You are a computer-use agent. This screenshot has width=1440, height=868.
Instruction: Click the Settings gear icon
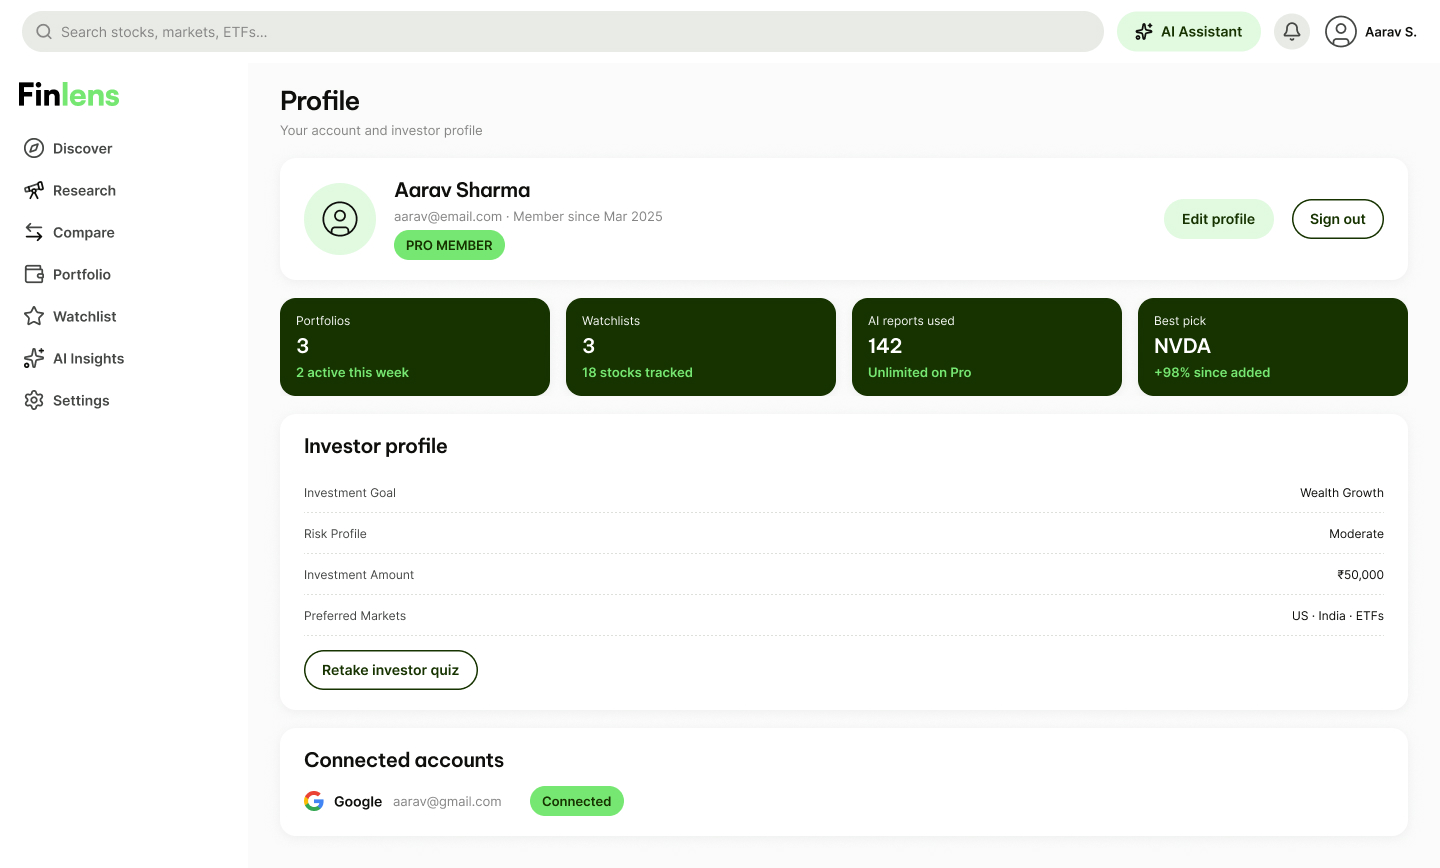tap(34, 400)
